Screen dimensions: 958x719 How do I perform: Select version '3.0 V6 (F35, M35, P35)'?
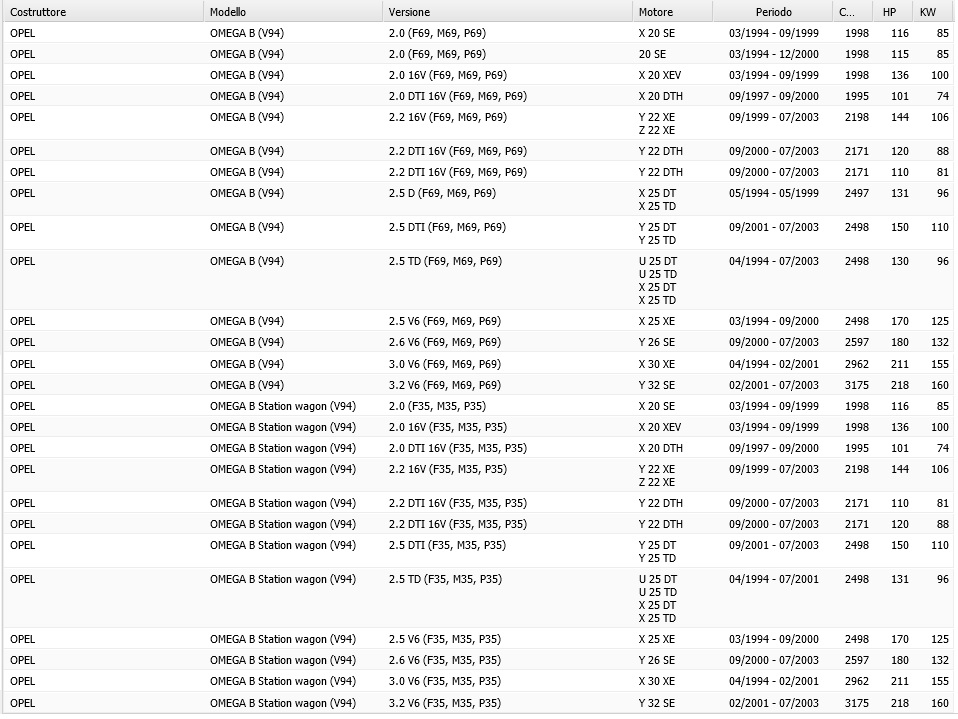coord(444,681)
